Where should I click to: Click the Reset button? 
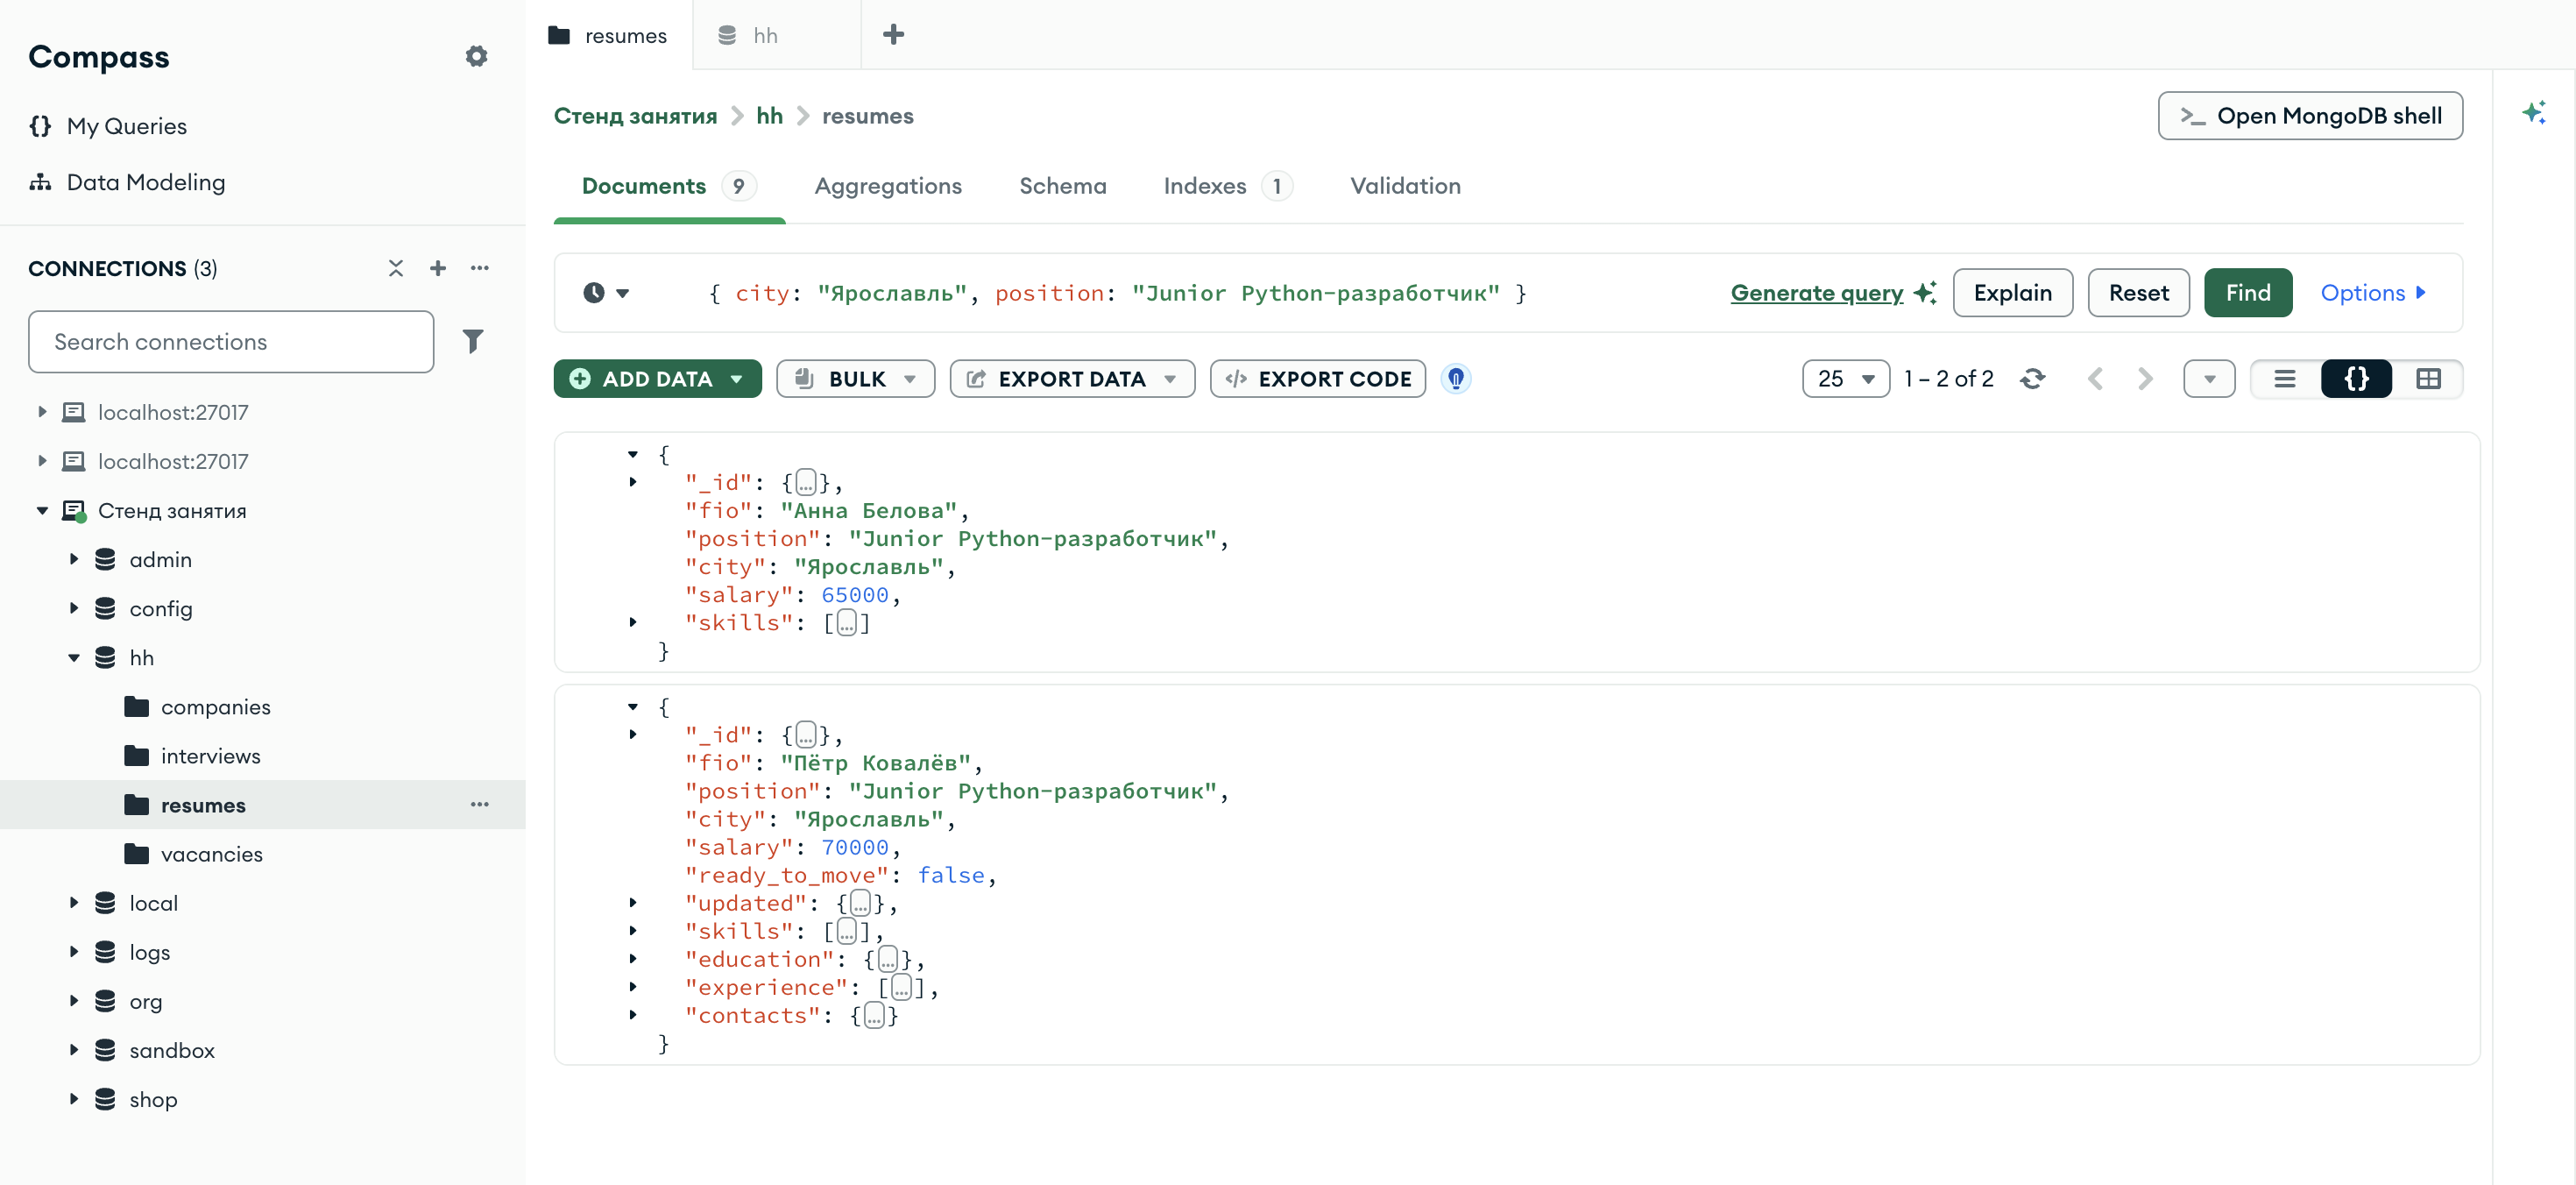[2139, 293]
